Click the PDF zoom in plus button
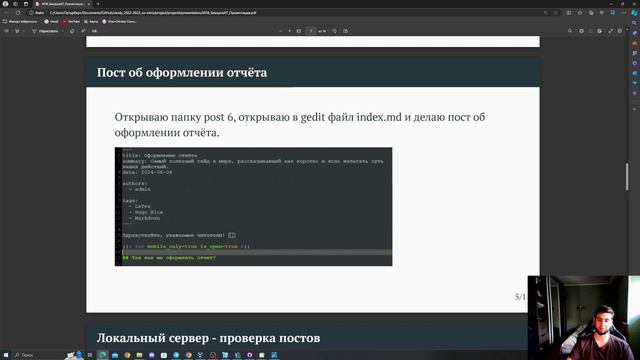 point(289,31)
